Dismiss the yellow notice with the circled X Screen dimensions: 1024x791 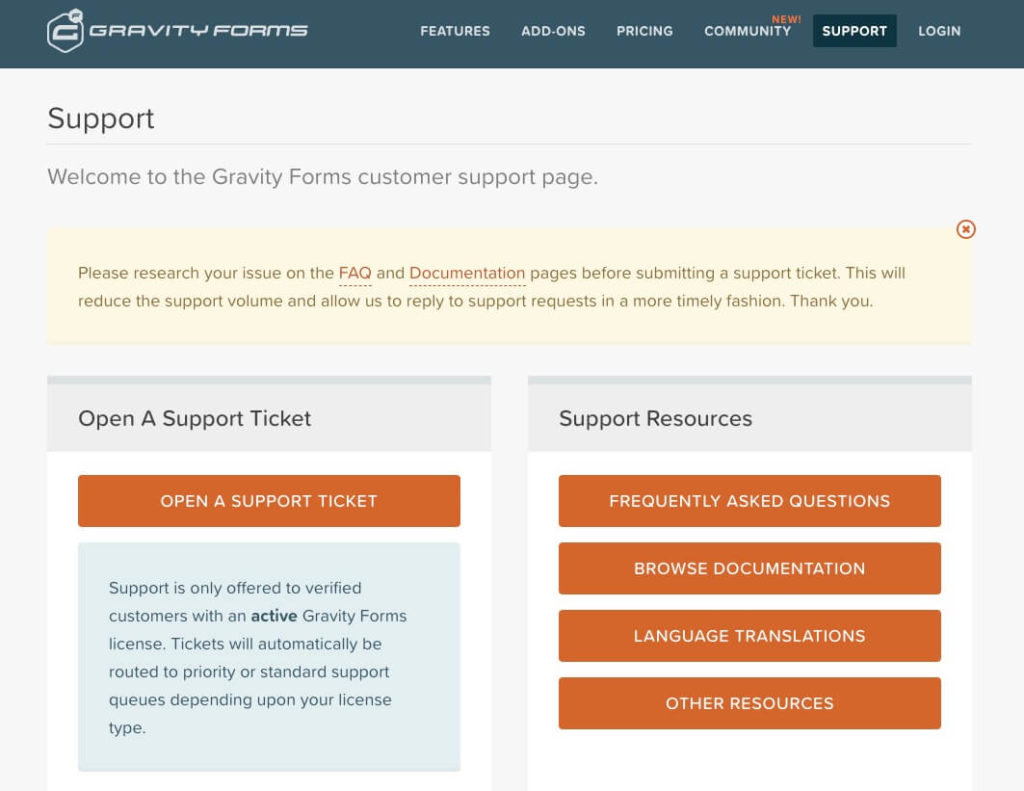966,229
